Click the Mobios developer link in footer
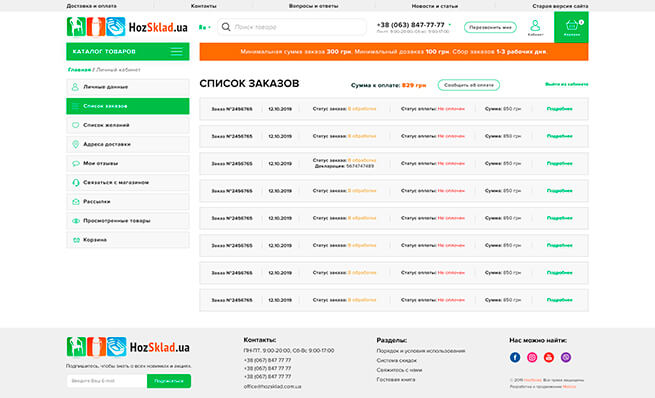The image size is (655, 398). pos(569,387)
